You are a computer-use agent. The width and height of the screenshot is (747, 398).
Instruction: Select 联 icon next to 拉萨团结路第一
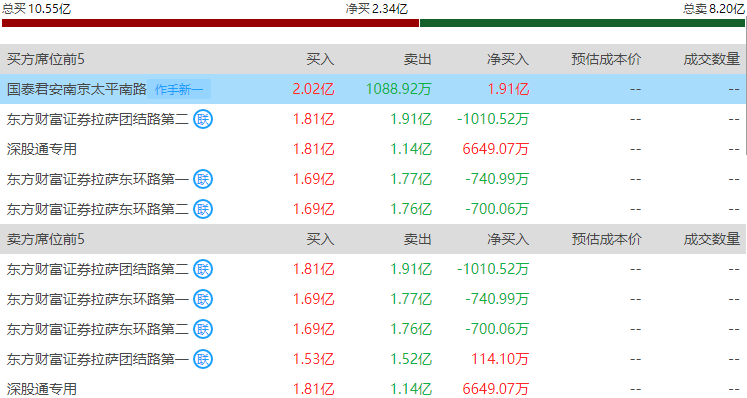203,359
